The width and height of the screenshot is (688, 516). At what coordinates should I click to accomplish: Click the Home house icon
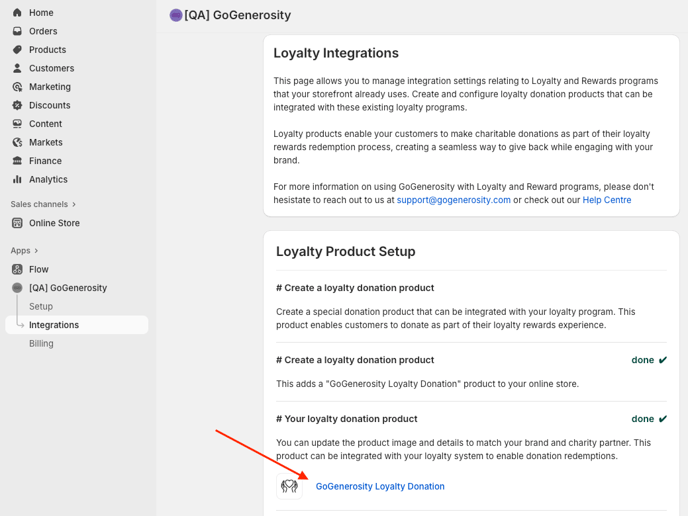click(x=17, y=13)
